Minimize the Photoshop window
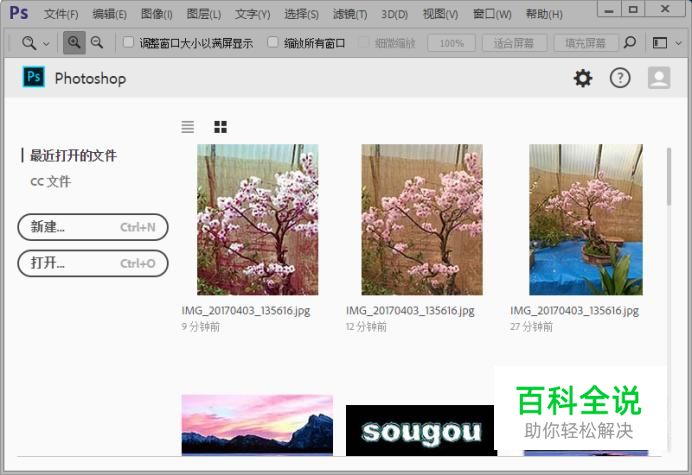Screen dimensions: 692x475 [609, 9]
